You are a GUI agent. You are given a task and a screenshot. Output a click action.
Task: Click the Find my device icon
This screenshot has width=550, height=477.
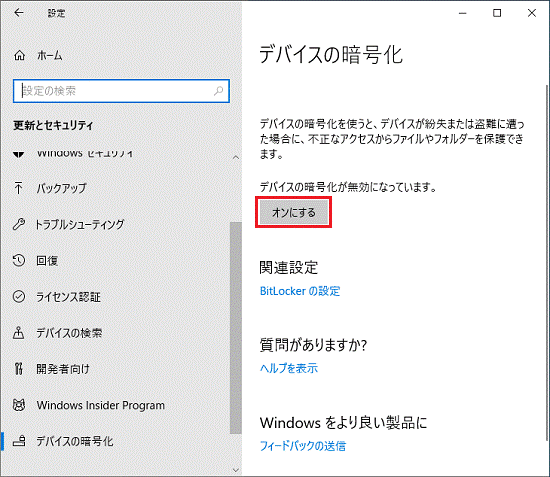point(19,332)
